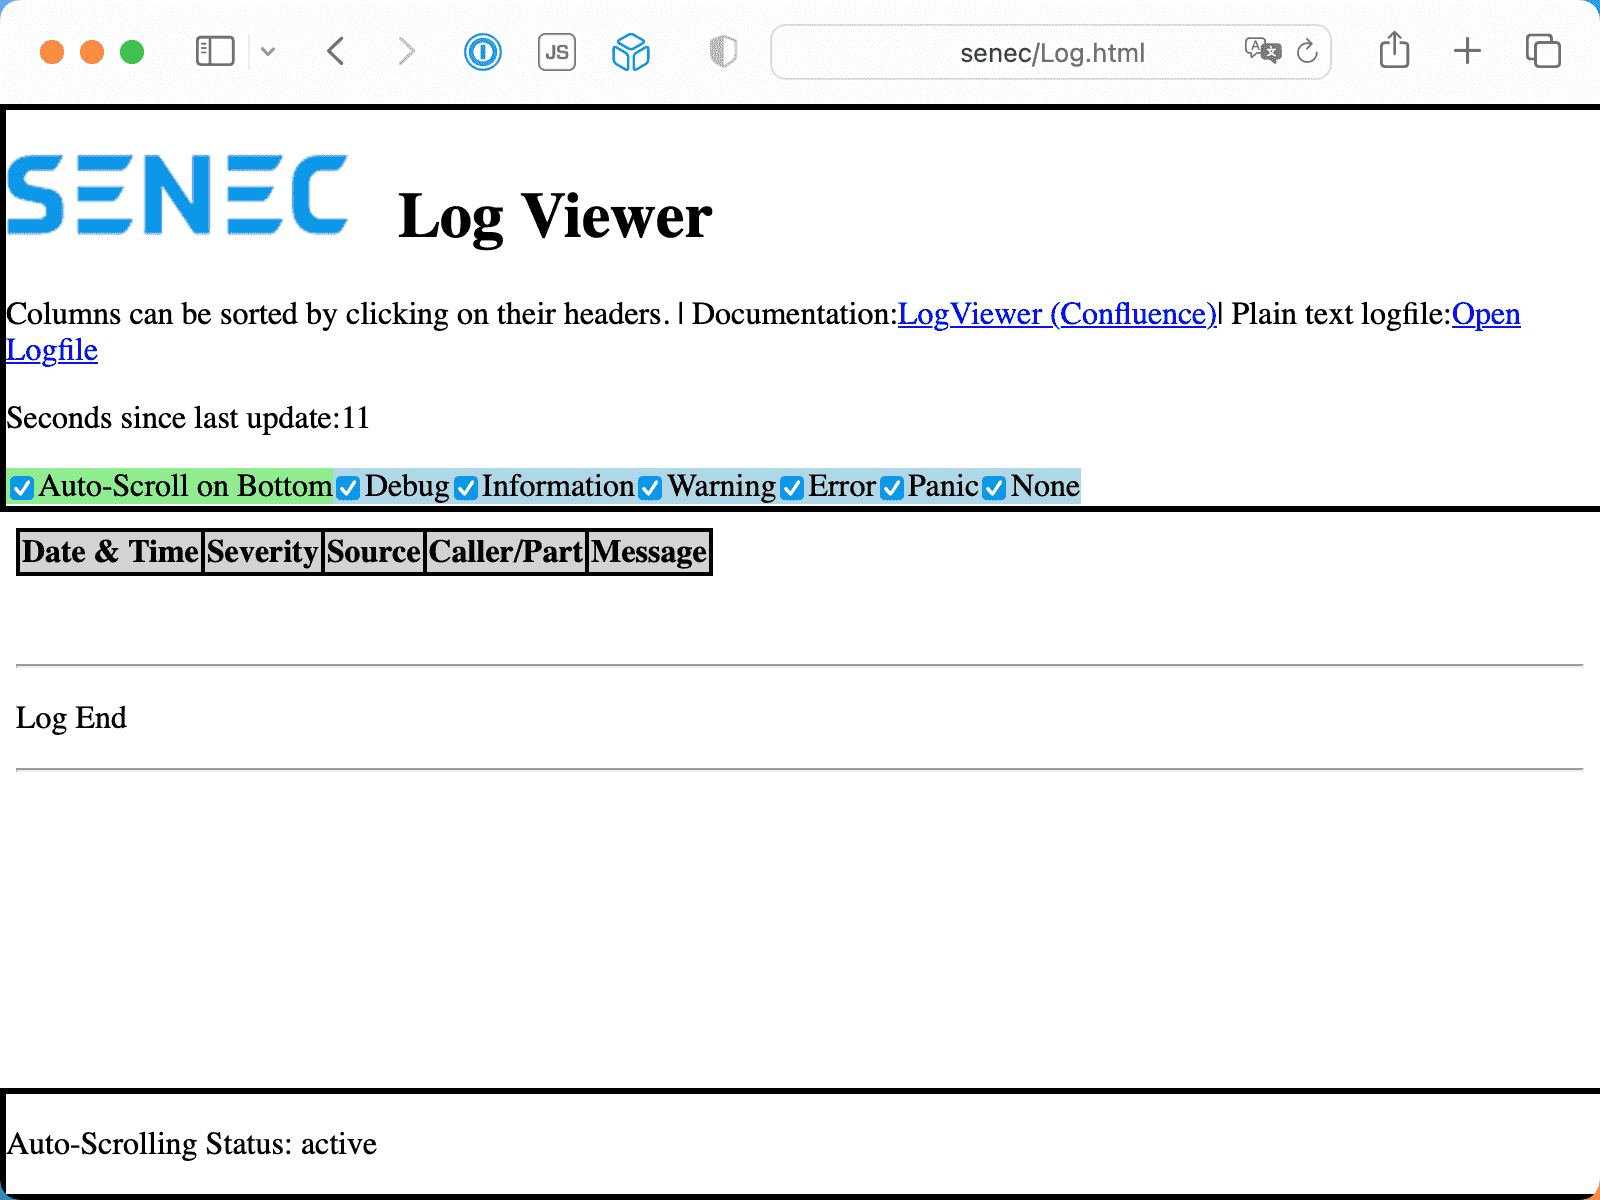Click the privacy shield icon
This screenshot has width=1600, height=1200.
click(x=722, y=51)
